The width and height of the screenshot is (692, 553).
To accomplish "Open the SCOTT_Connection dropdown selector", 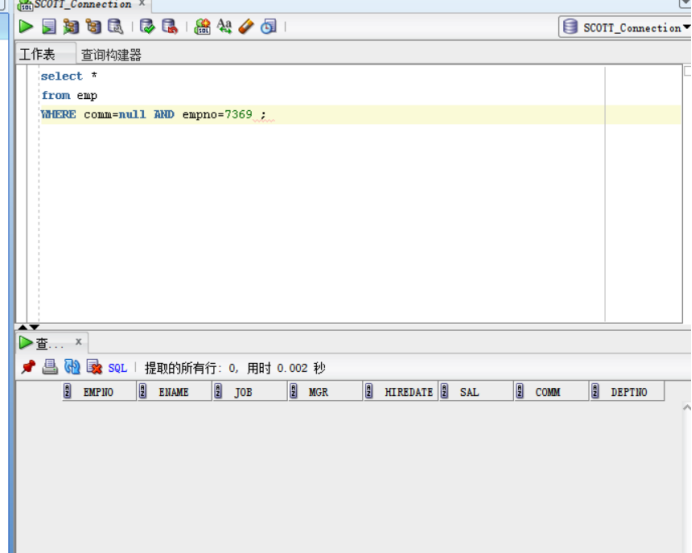I will [x=625, y=27].
